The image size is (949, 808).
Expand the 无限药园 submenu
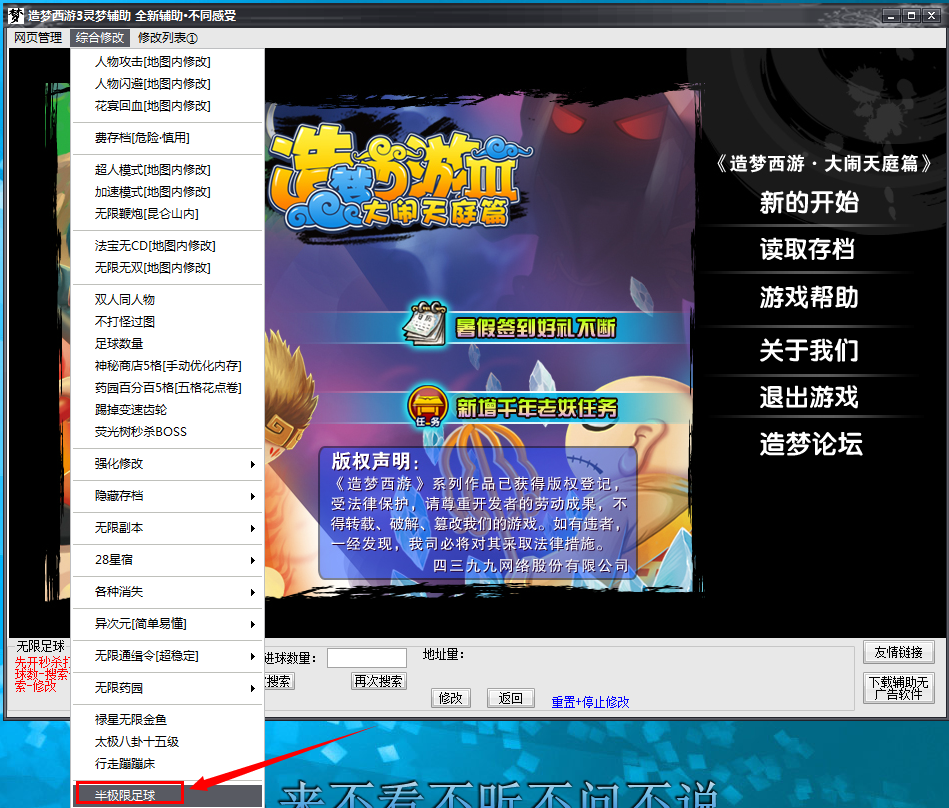coord(168,688)
